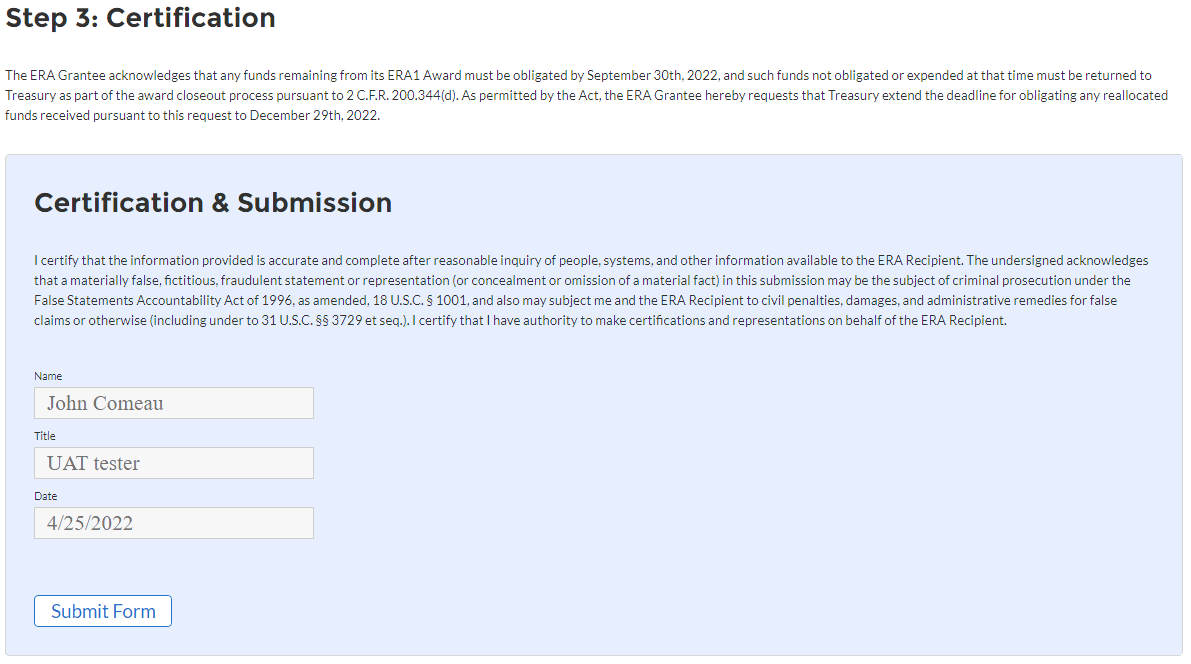This screenshot has width=1191, height=664.
Task: Click the Submit Form button
Action: point(103,611)
